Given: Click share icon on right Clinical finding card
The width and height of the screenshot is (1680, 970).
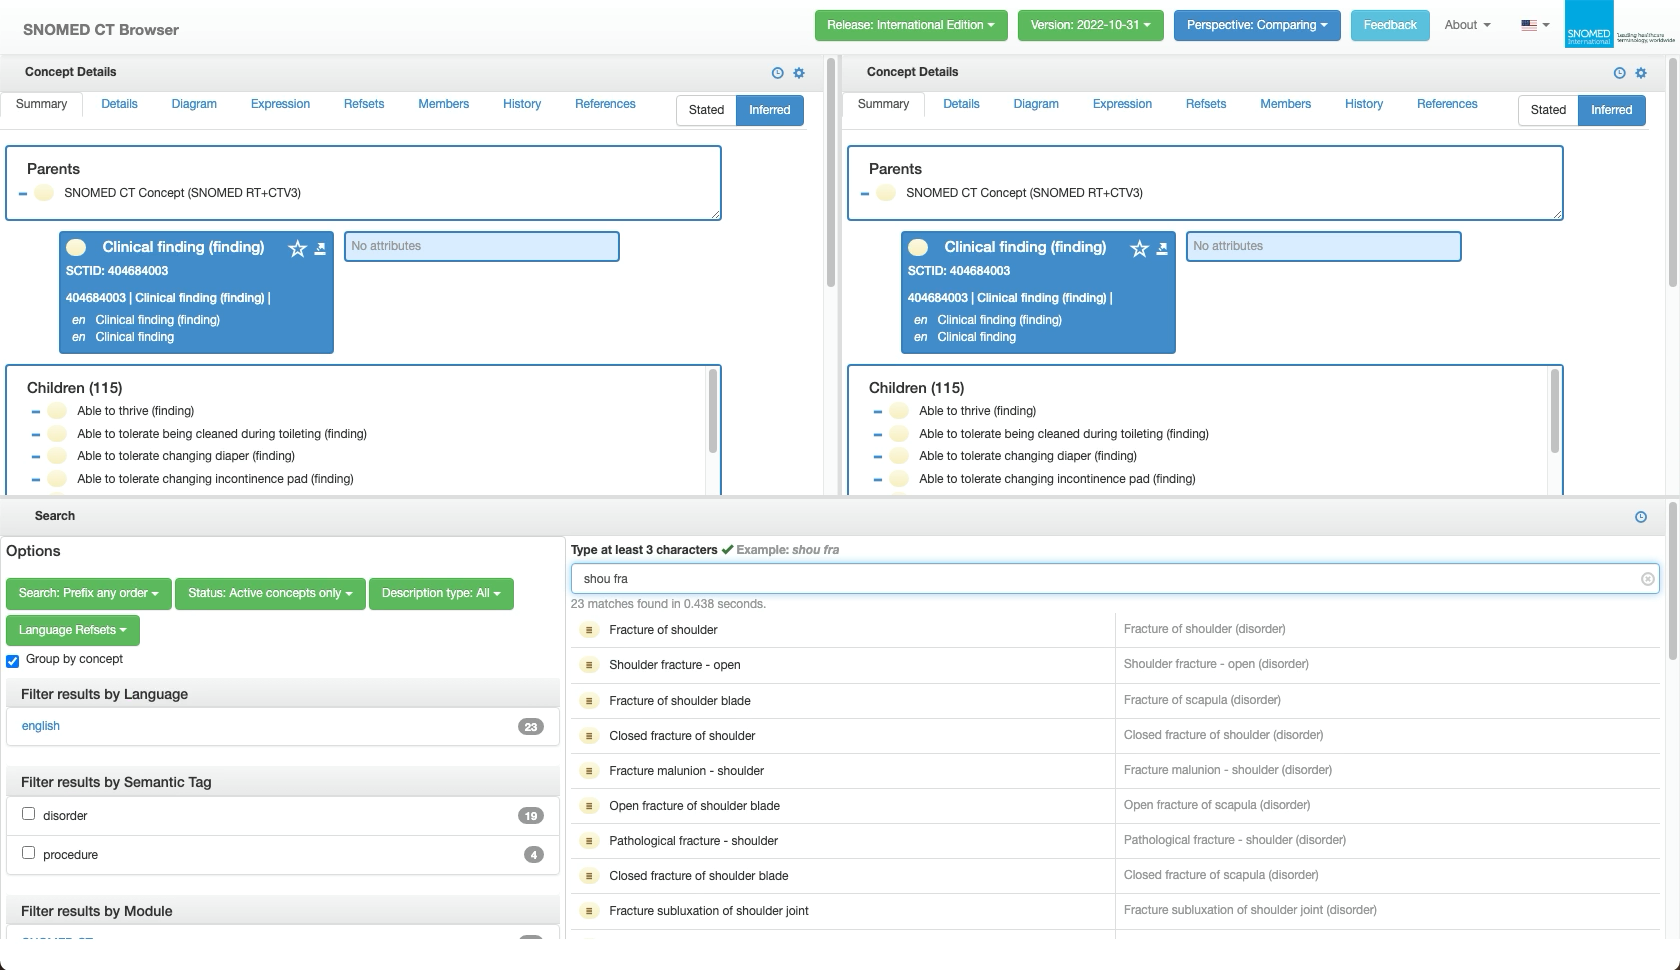Looking at the screenshot, I should tap(1162, 249).
